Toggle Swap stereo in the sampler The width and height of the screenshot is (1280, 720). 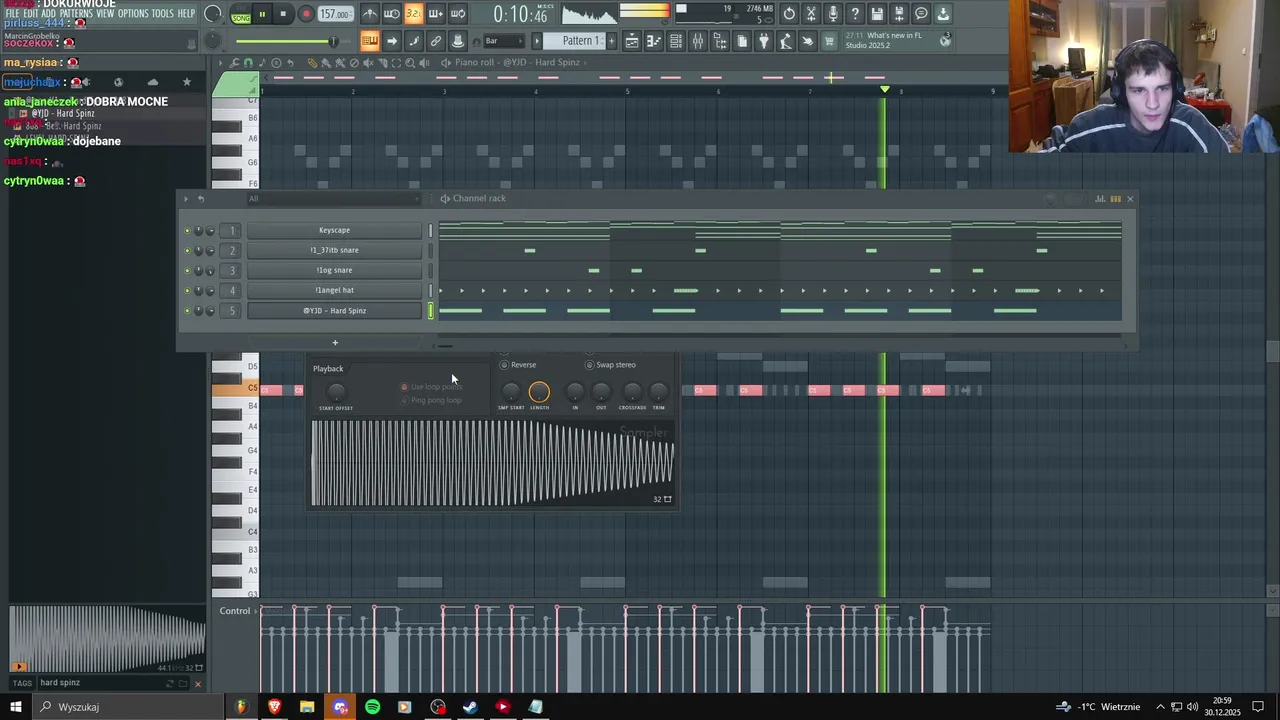coord(610,365)
